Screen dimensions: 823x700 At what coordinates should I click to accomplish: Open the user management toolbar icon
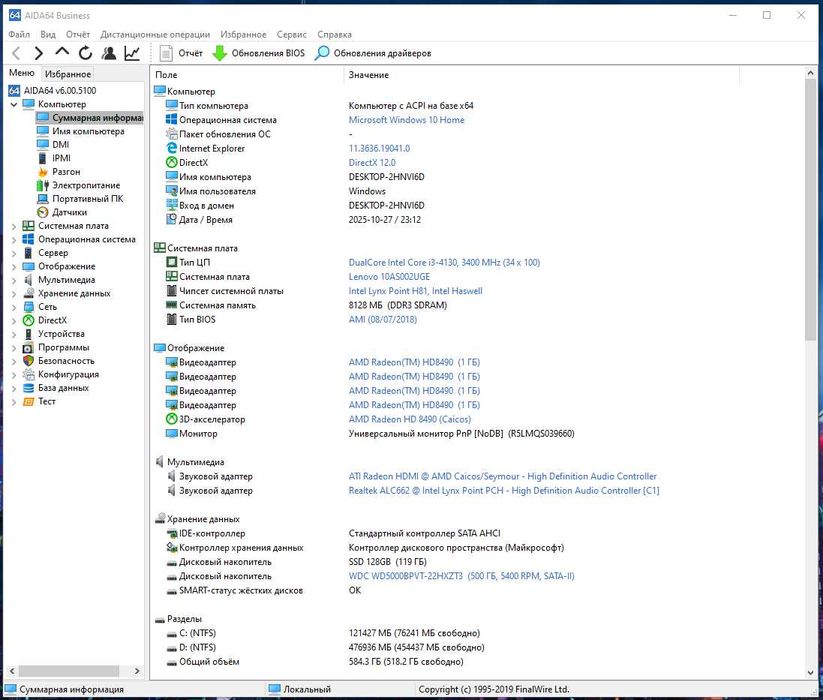point(109,53)
